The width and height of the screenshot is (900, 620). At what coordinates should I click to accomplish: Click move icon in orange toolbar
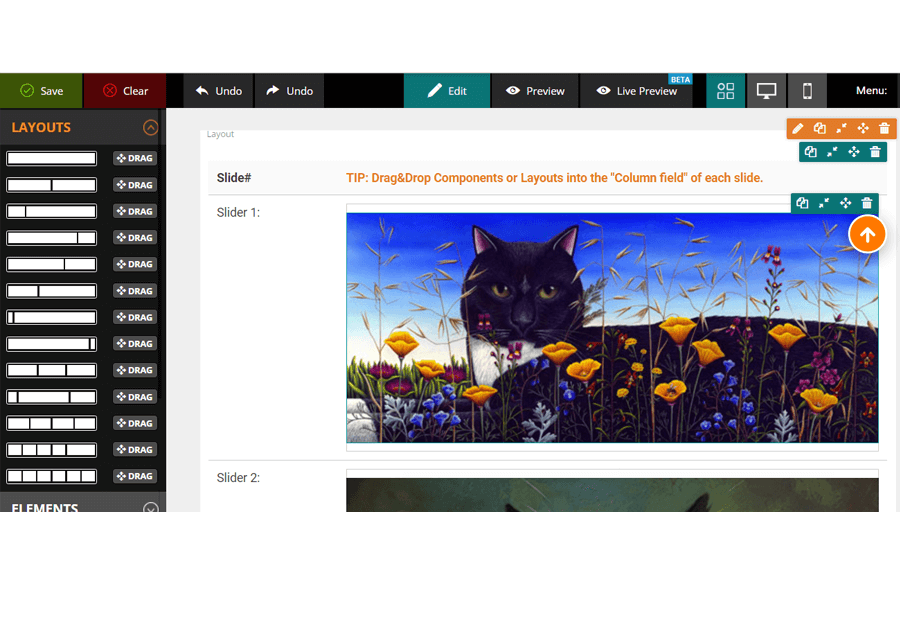(863, 129)
